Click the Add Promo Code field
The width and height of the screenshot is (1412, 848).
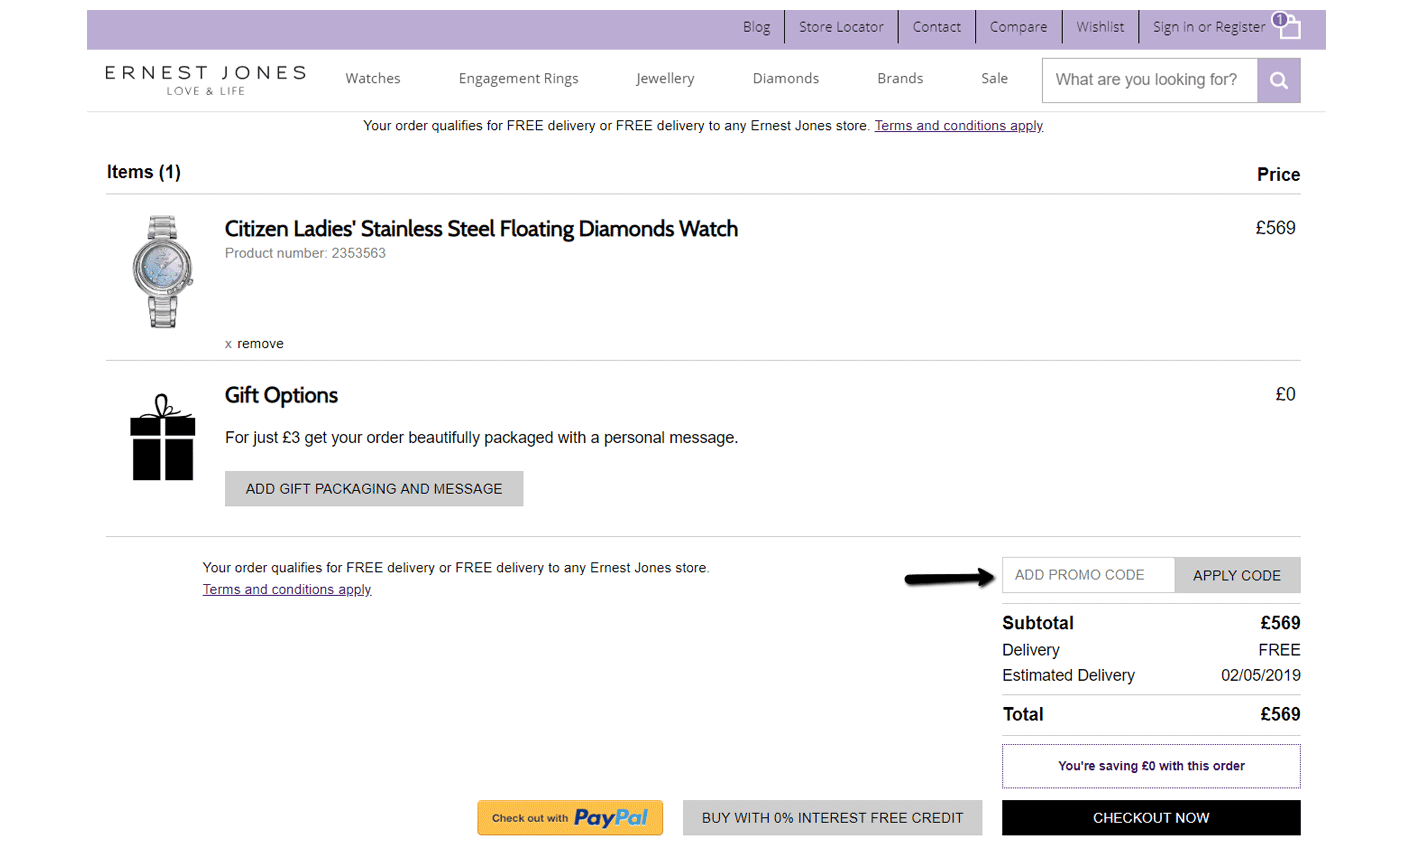(x=1088, y=575)
